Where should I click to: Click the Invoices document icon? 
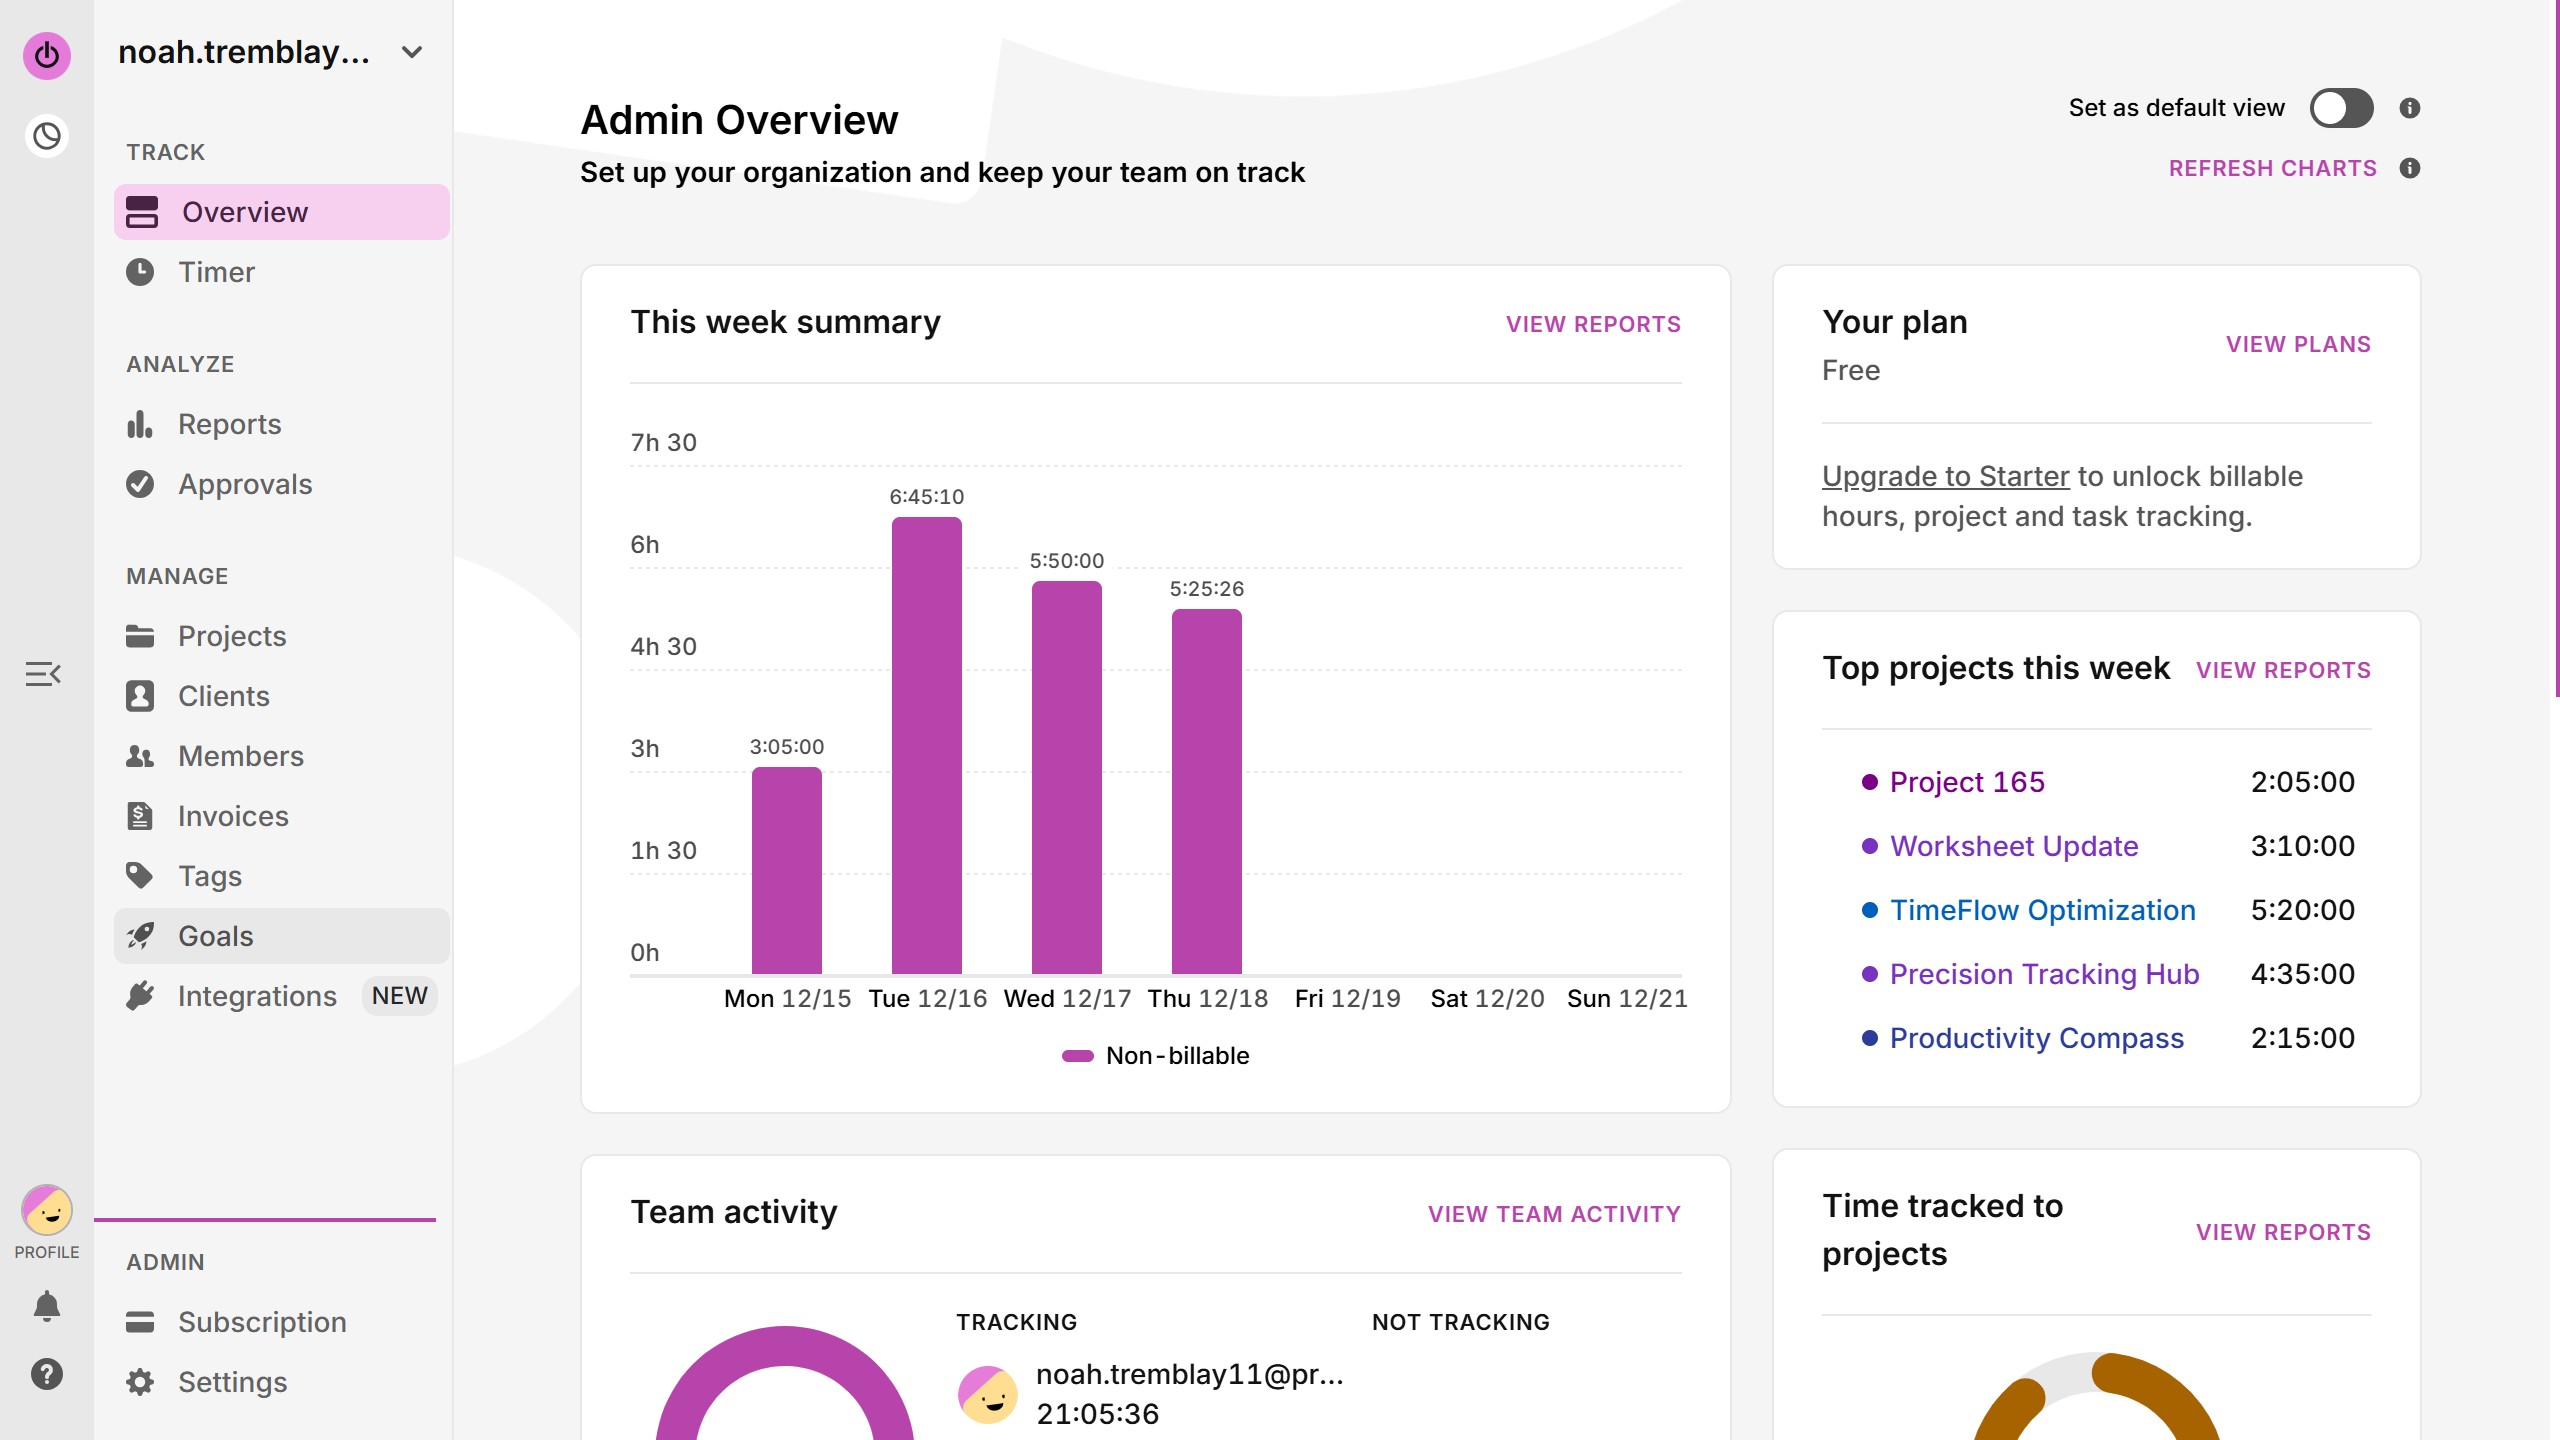[x=140, y=816]
